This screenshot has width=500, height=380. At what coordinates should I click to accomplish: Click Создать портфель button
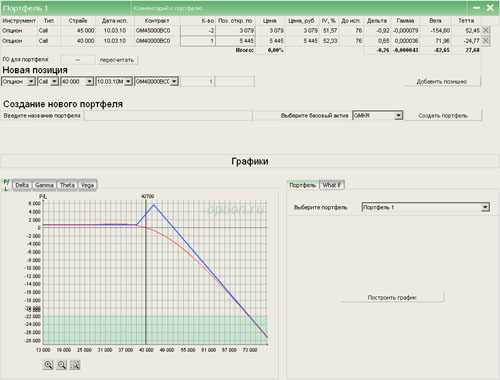[443, 116]
